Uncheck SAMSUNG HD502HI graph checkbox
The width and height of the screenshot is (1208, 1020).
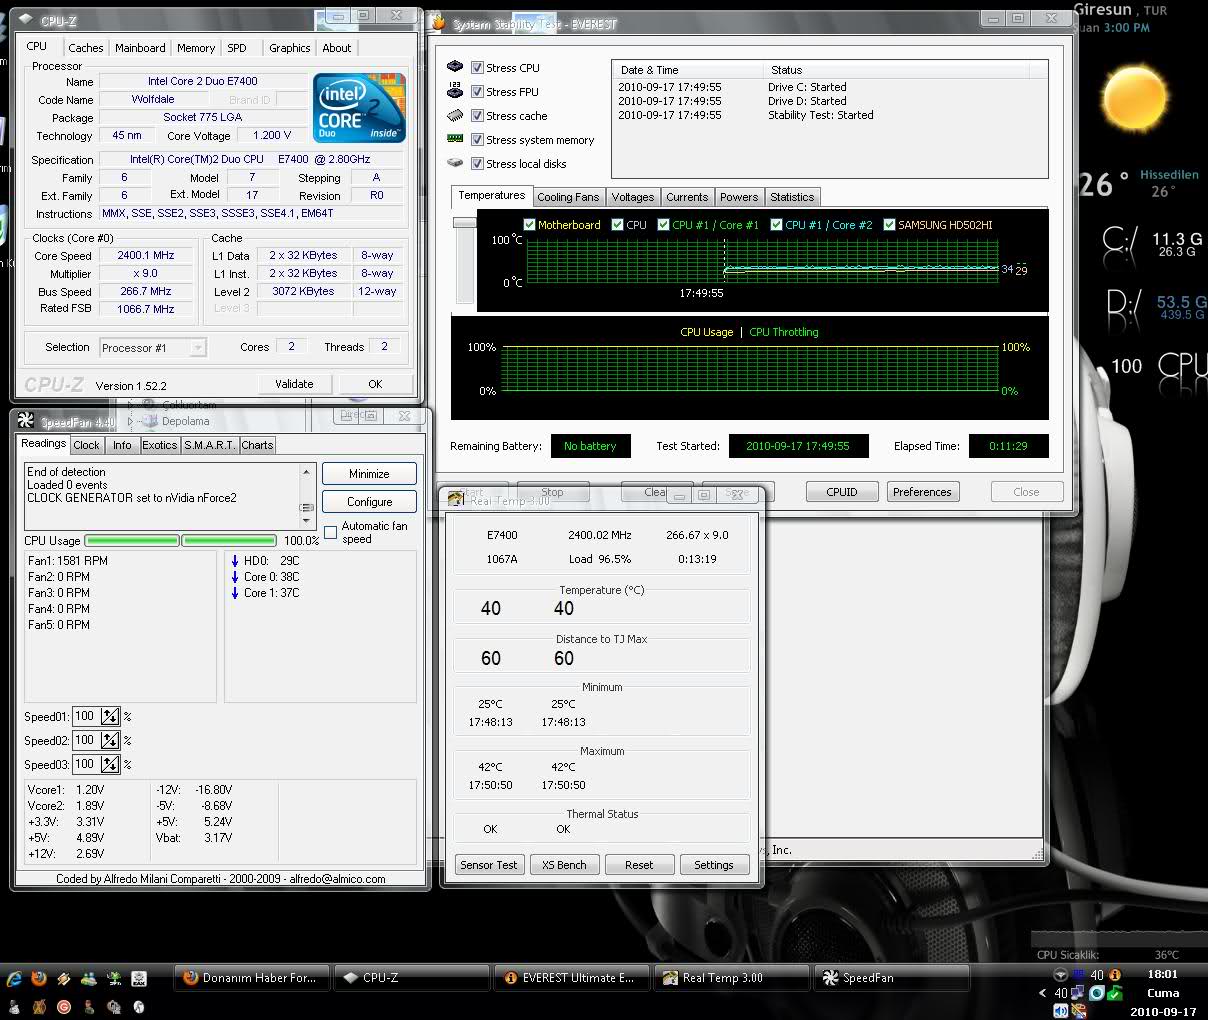(x=889, y=225)
